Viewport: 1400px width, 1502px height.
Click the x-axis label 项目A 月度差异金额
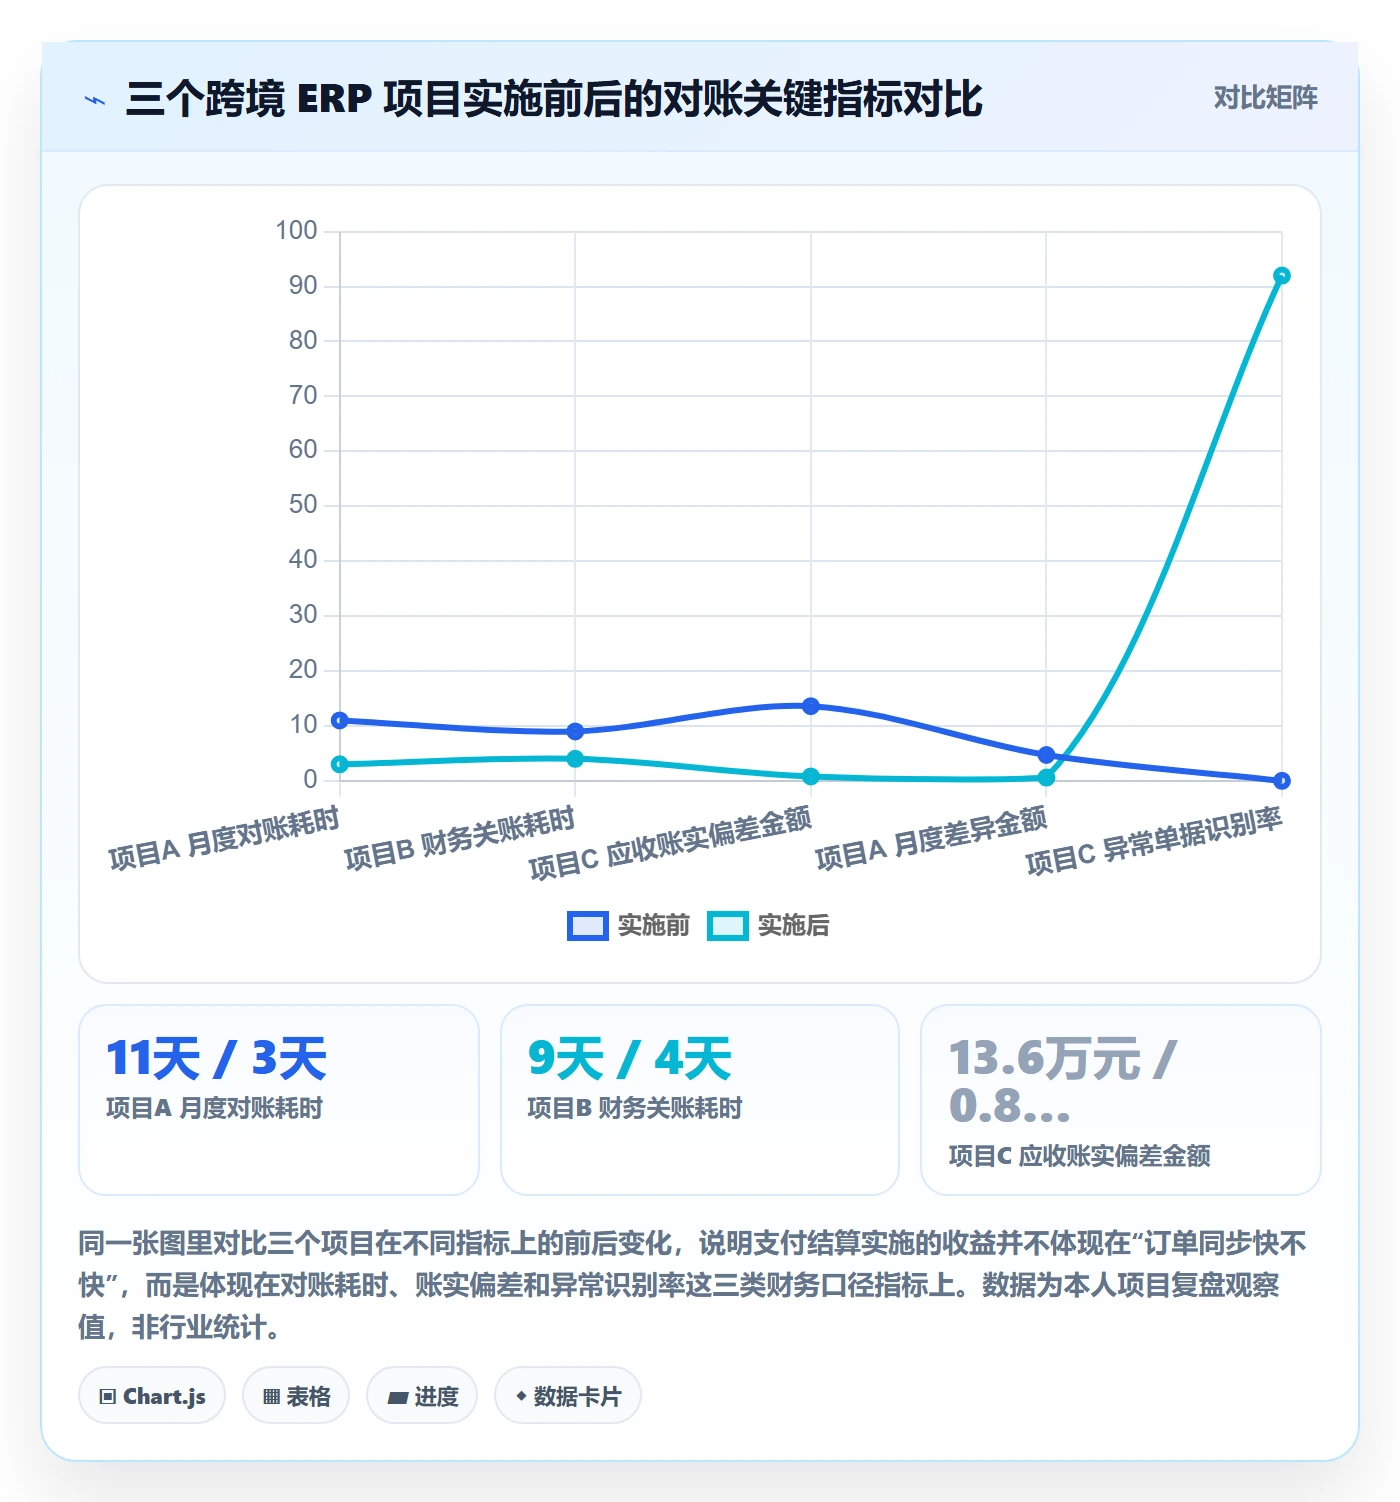tap(931, 838)
